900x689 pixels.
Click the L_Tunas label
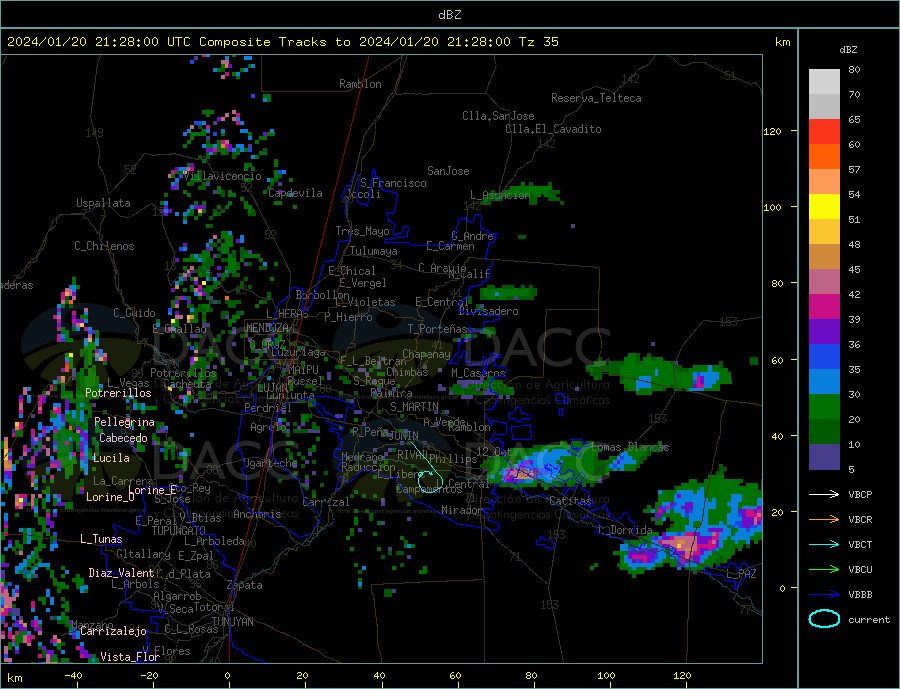coord(102,539)
